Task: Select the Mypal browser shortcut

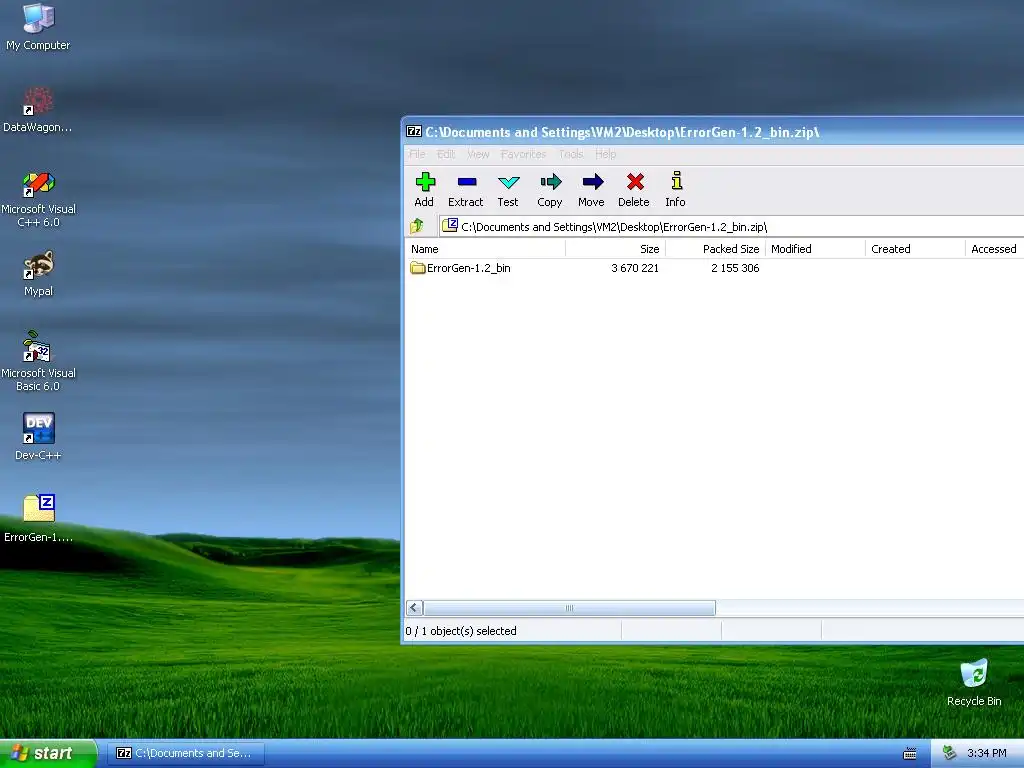Action: pos(38,274)
